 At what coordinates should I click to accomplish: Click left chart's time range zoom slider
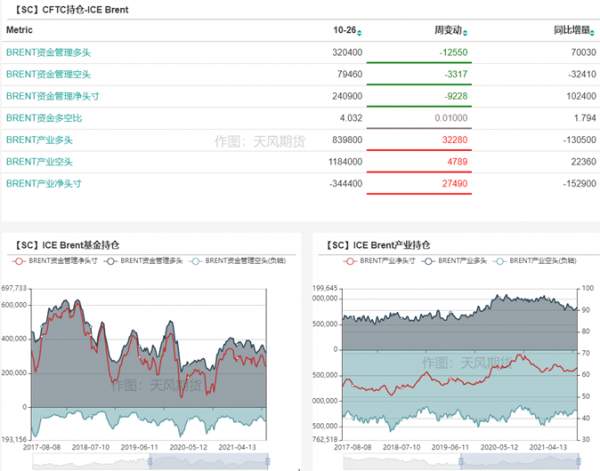point(208,460)
